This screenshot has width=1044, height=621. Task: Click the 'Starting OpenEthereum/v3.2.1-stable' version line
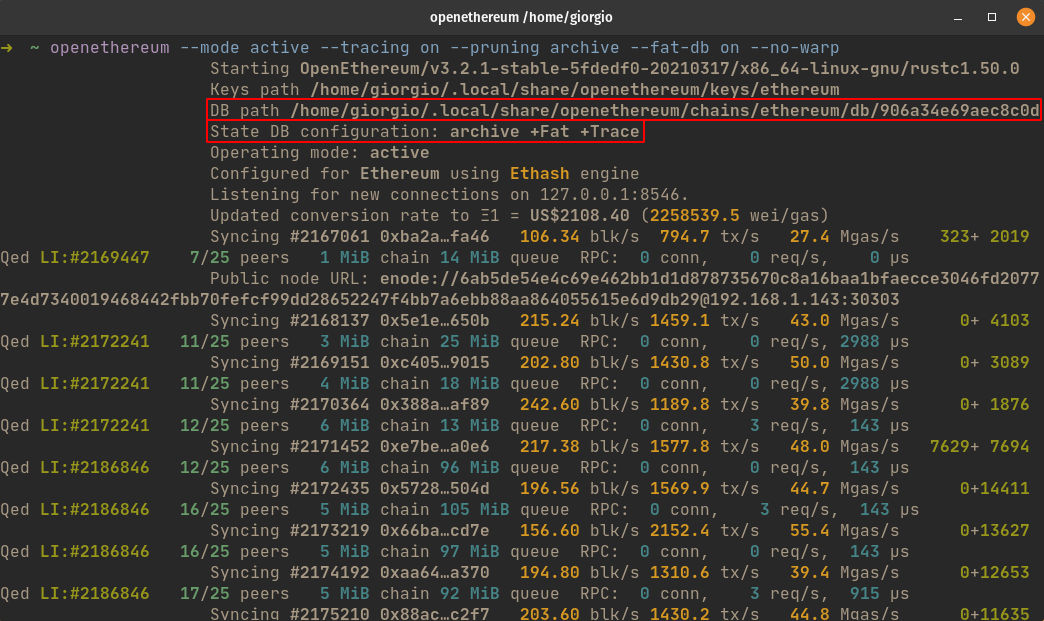[x=615, y=69]
